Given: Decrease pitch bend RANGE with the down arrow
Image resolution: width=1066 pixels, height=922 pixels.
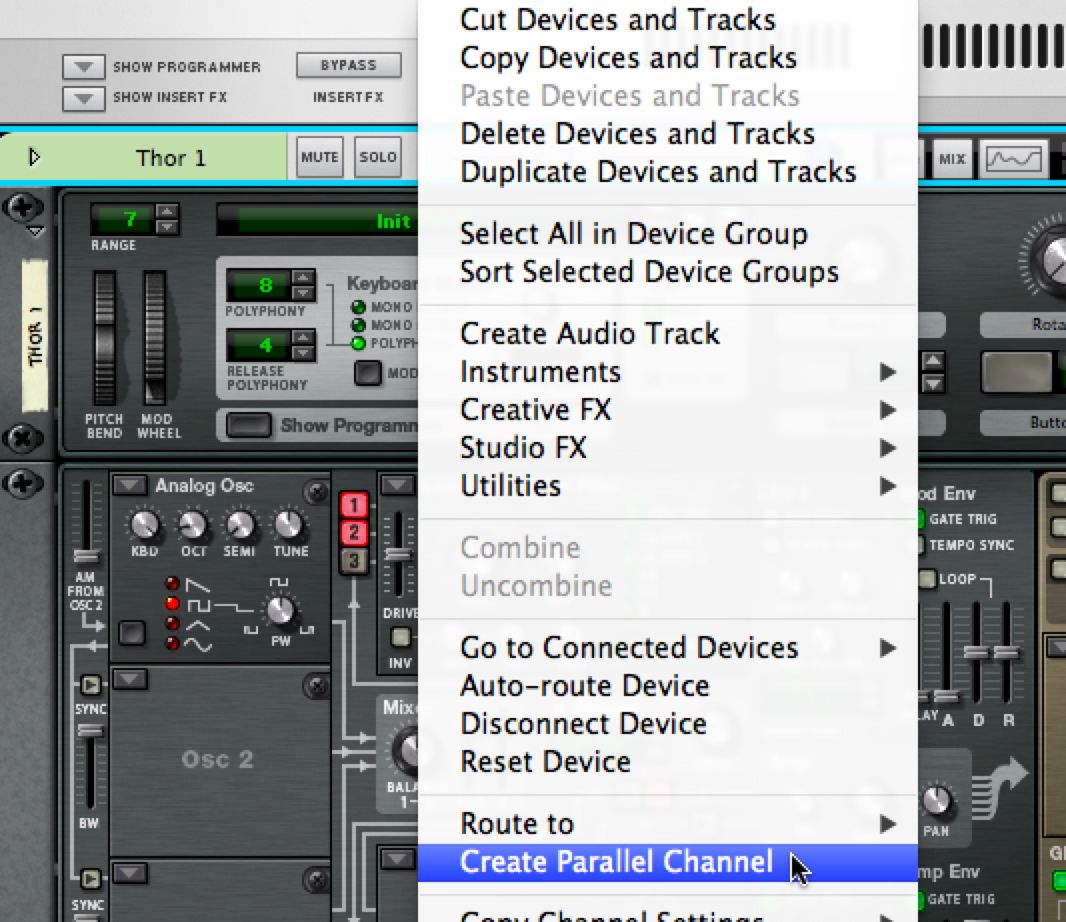Looking at the screenshot, I should click(167, 227).
